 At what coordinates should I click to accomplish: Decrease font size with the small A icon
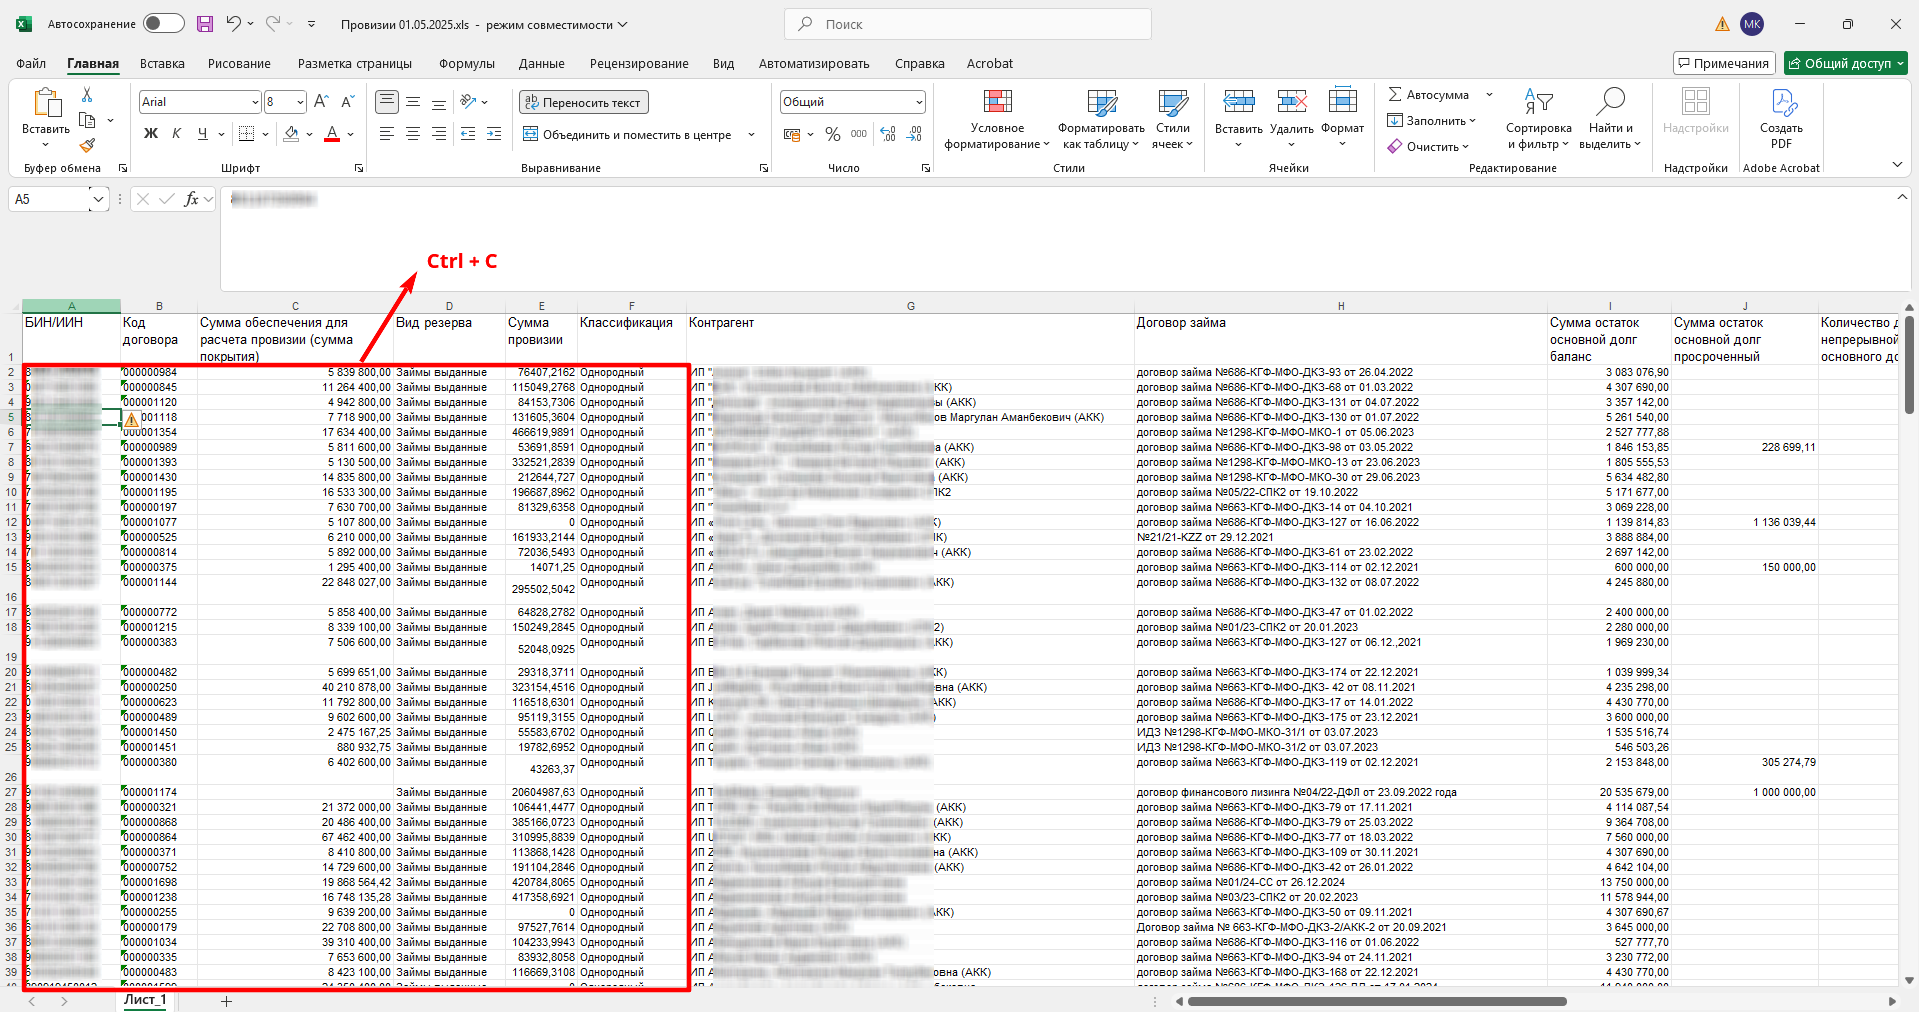(x=347, y=102)
